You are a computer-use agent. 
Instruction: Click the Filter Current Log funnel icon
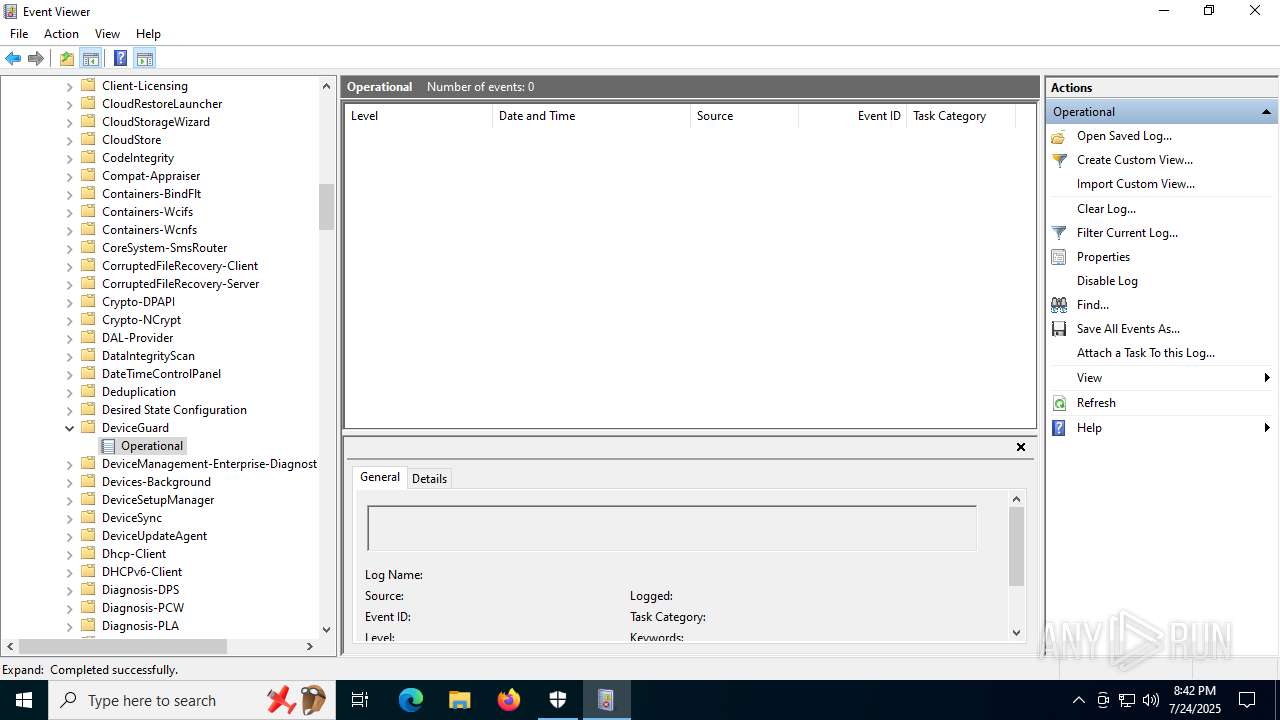pos(1059,233)
